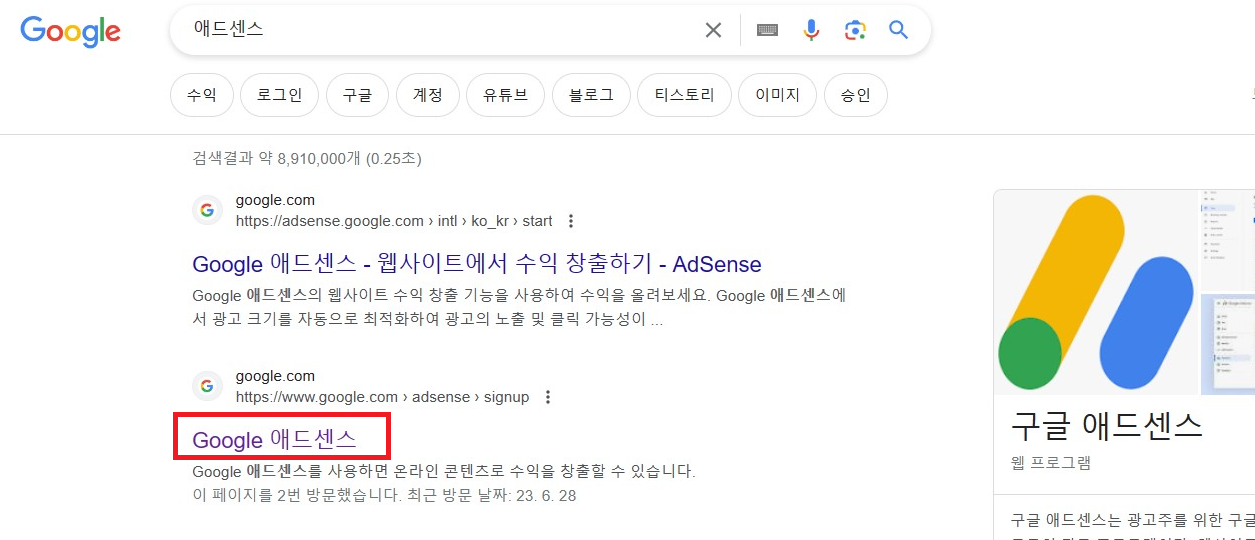The width and height of the screenshot is (1255, 540).
Task: Open the more options dots beside the adsense signup URL
Action: (547, 397)
